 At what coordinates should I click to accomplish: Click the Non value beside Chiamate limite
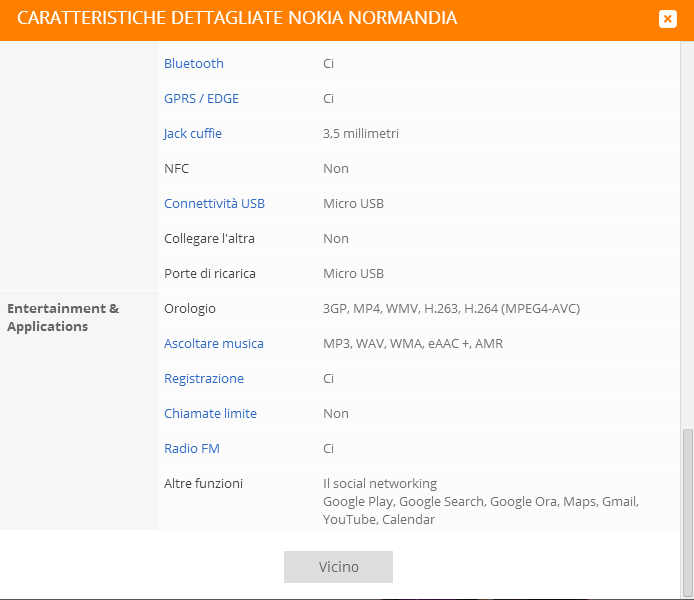[x=335, y=413]
